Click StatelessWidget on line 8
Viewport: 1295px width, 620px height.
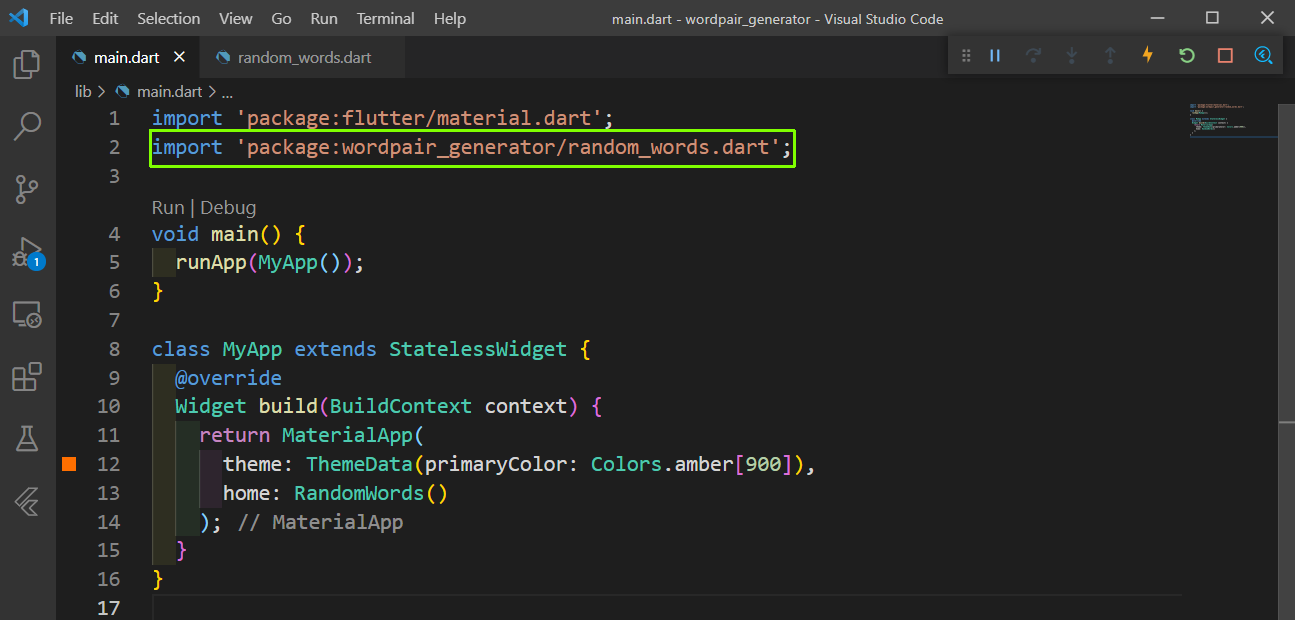click(x=478, y=349)
